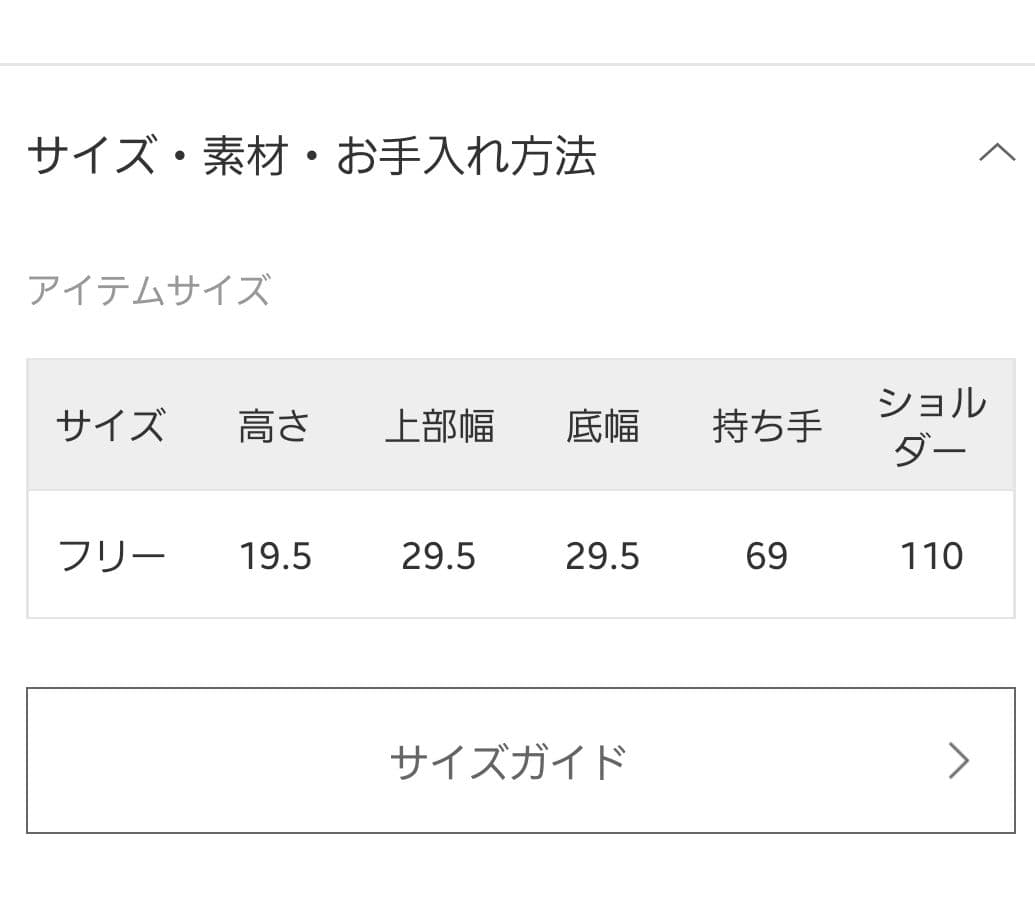Click the サイズ・素材・お手入れ方法 section heading
Viewport: 1035px width, 897px height.
pyautogui.click(x=311, y=157)
